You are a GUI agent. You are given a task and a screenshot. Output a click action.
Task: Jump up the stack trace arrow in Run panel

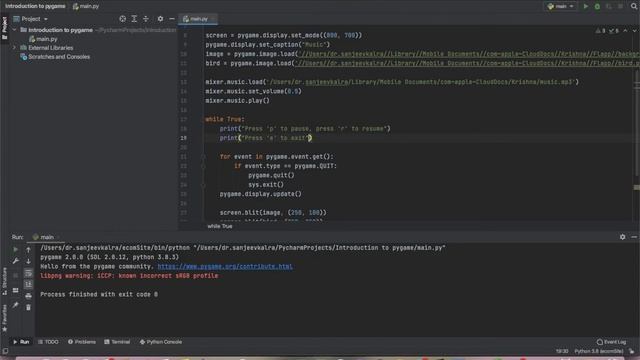pos(28,249)
